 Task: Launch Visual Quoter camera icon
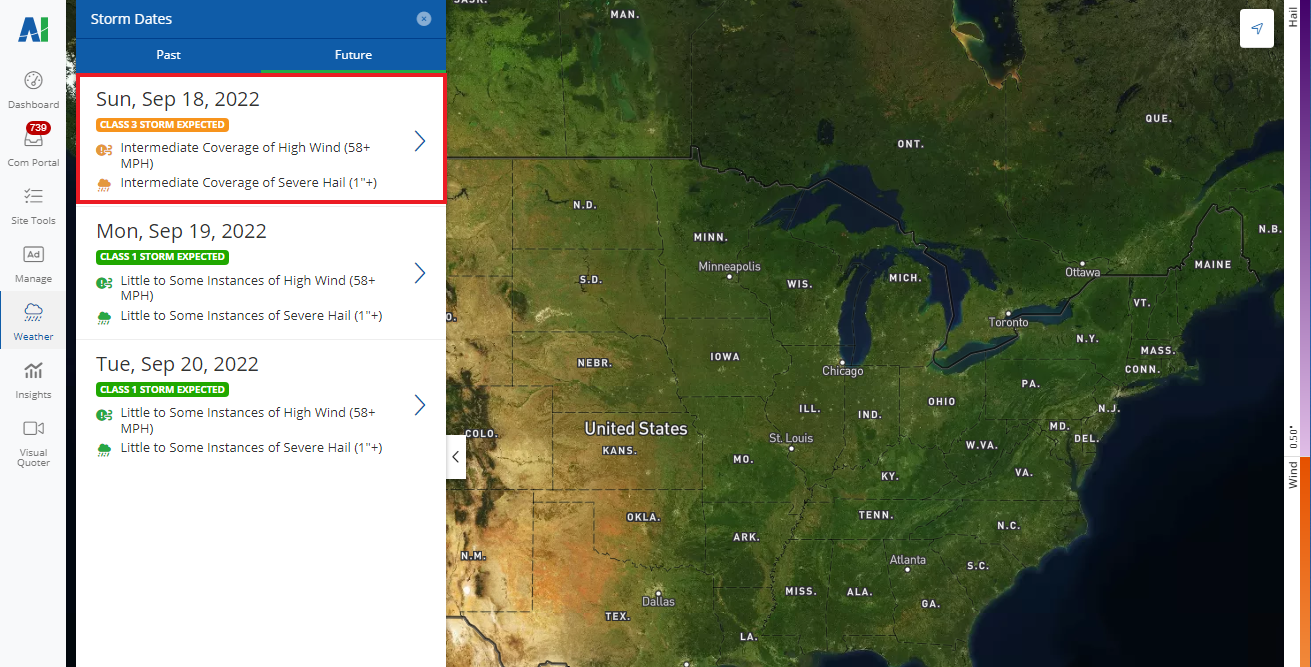(33, 429)
